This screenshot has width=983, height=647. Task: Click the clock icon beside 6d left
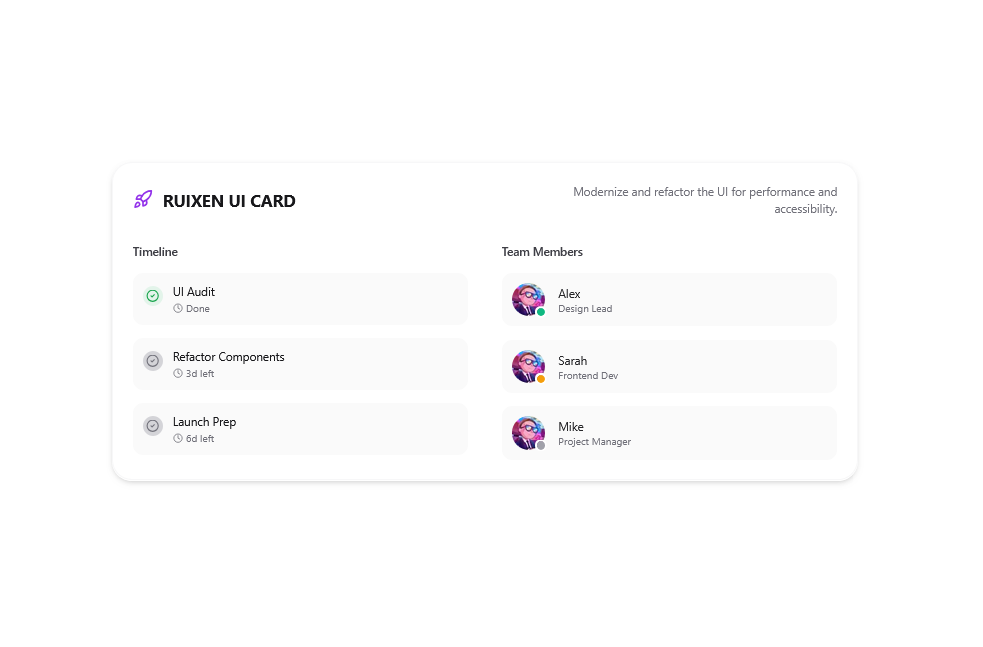pos(178,439)
